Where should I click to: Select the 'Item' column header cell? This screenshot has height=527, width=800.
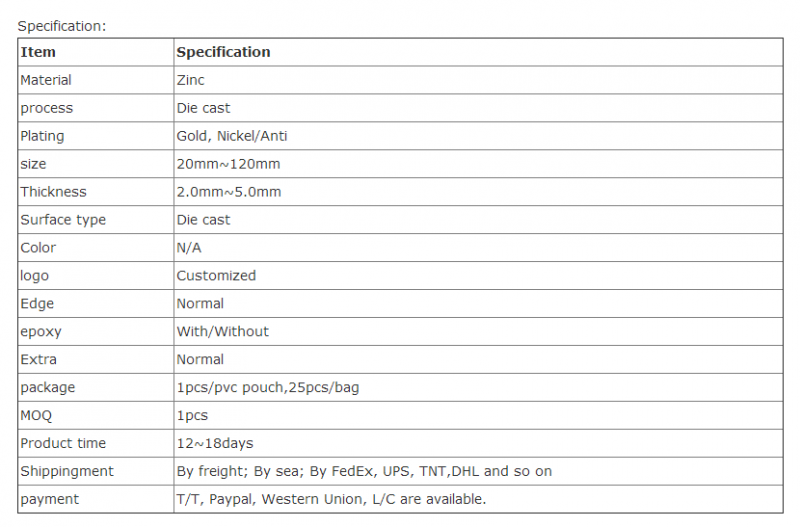pyautogui.click(x=96, y=52)
